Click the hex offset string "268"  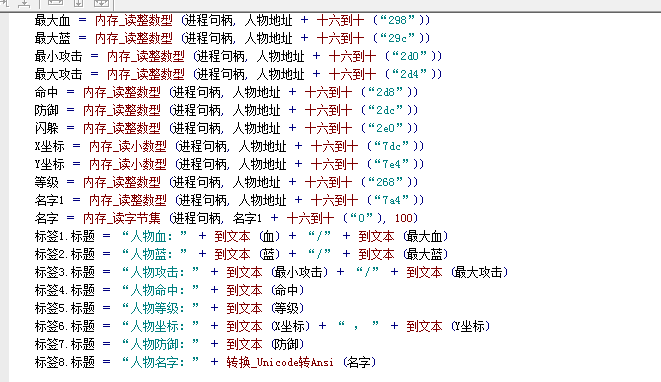tap(385, 182)
